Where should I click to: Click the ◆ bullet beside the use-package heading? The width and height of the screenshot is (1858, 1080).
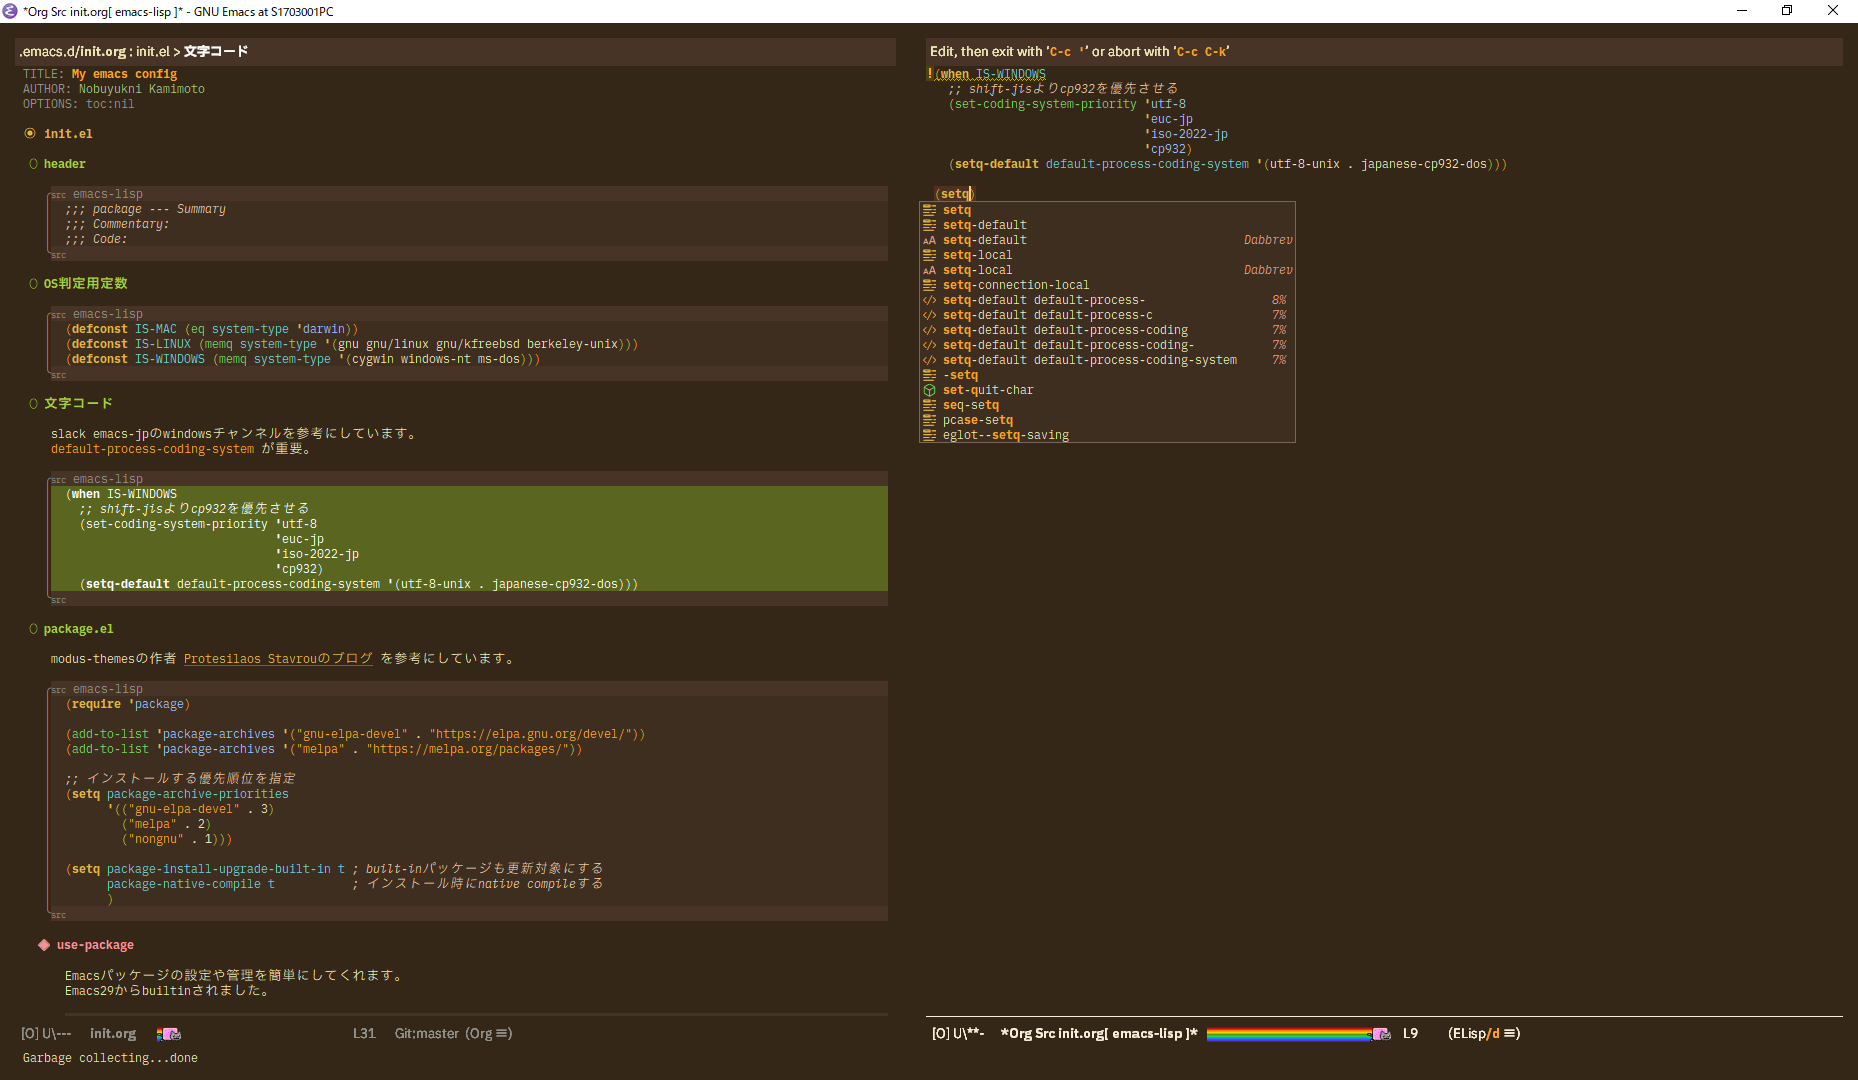point(43,944)
